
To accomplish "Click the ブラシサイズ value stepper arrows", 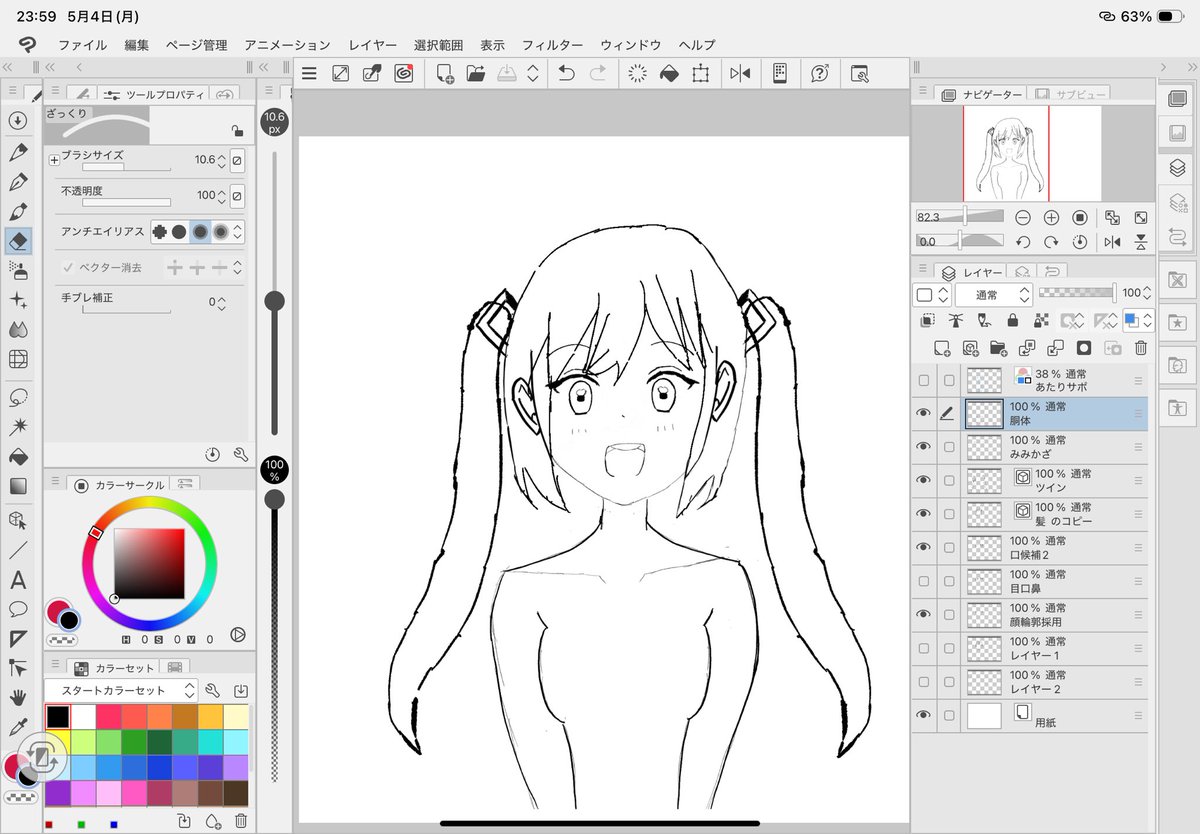I will coord(222,160).
